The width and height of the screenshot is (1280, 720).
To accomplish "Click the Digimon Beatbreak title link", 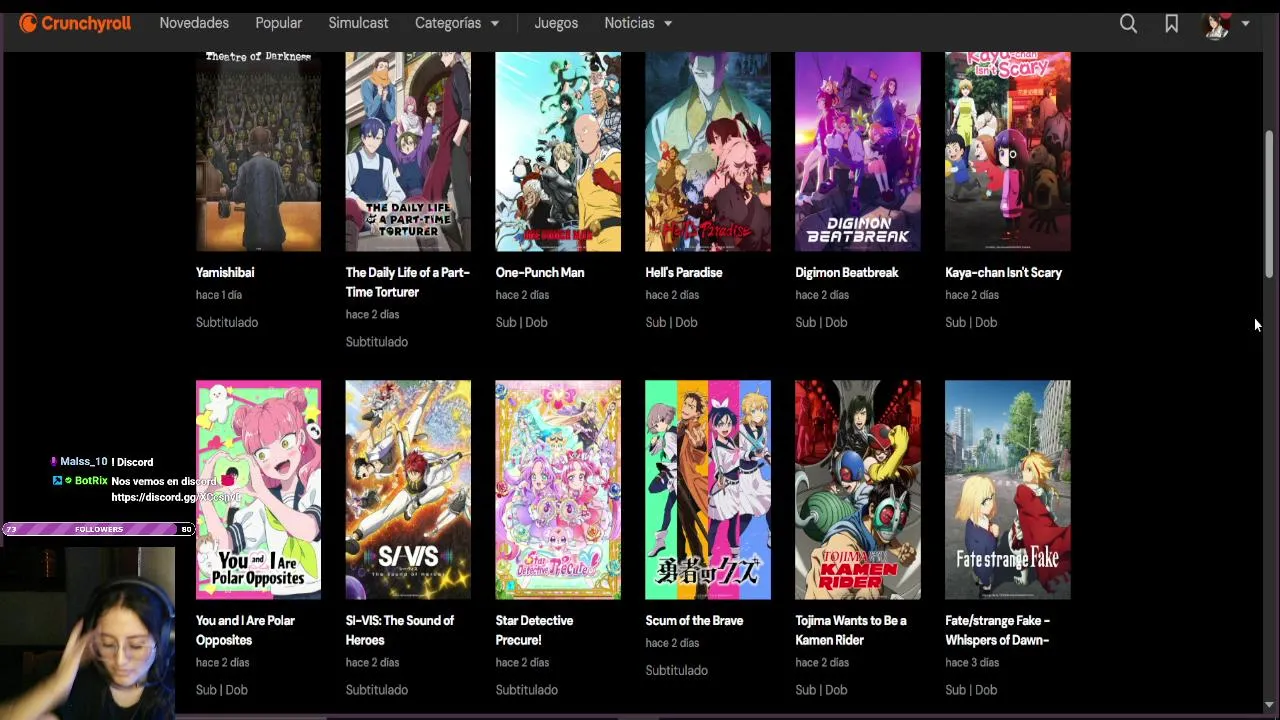I will 847,272.
